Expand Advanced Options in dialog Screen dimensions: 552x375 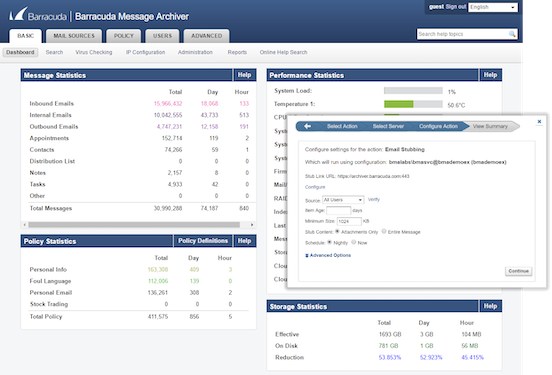click(328, 255)
